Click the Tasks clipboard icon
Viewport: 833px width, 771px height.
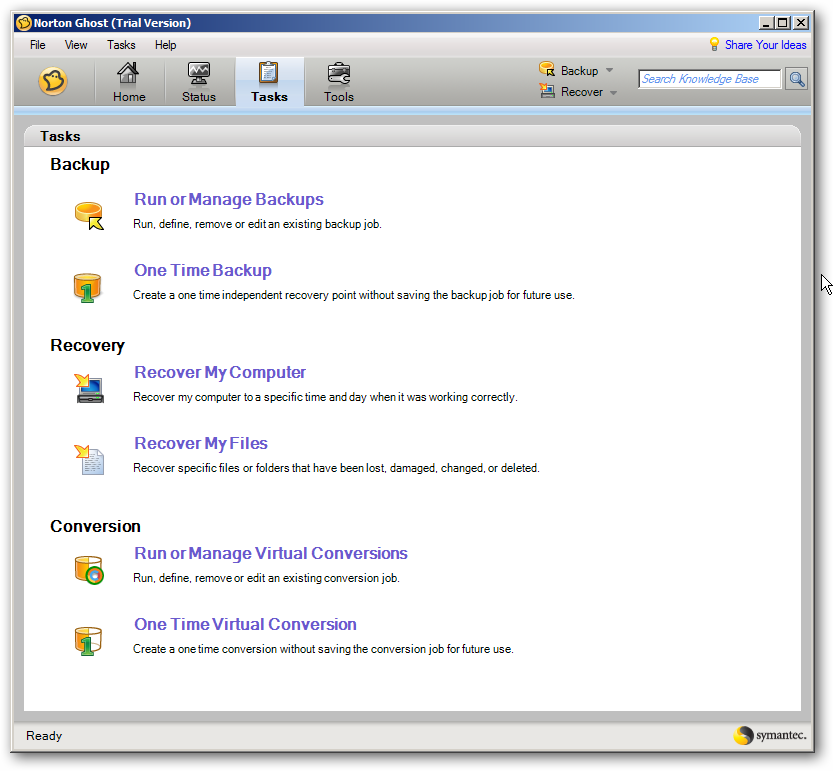(269, 73)
